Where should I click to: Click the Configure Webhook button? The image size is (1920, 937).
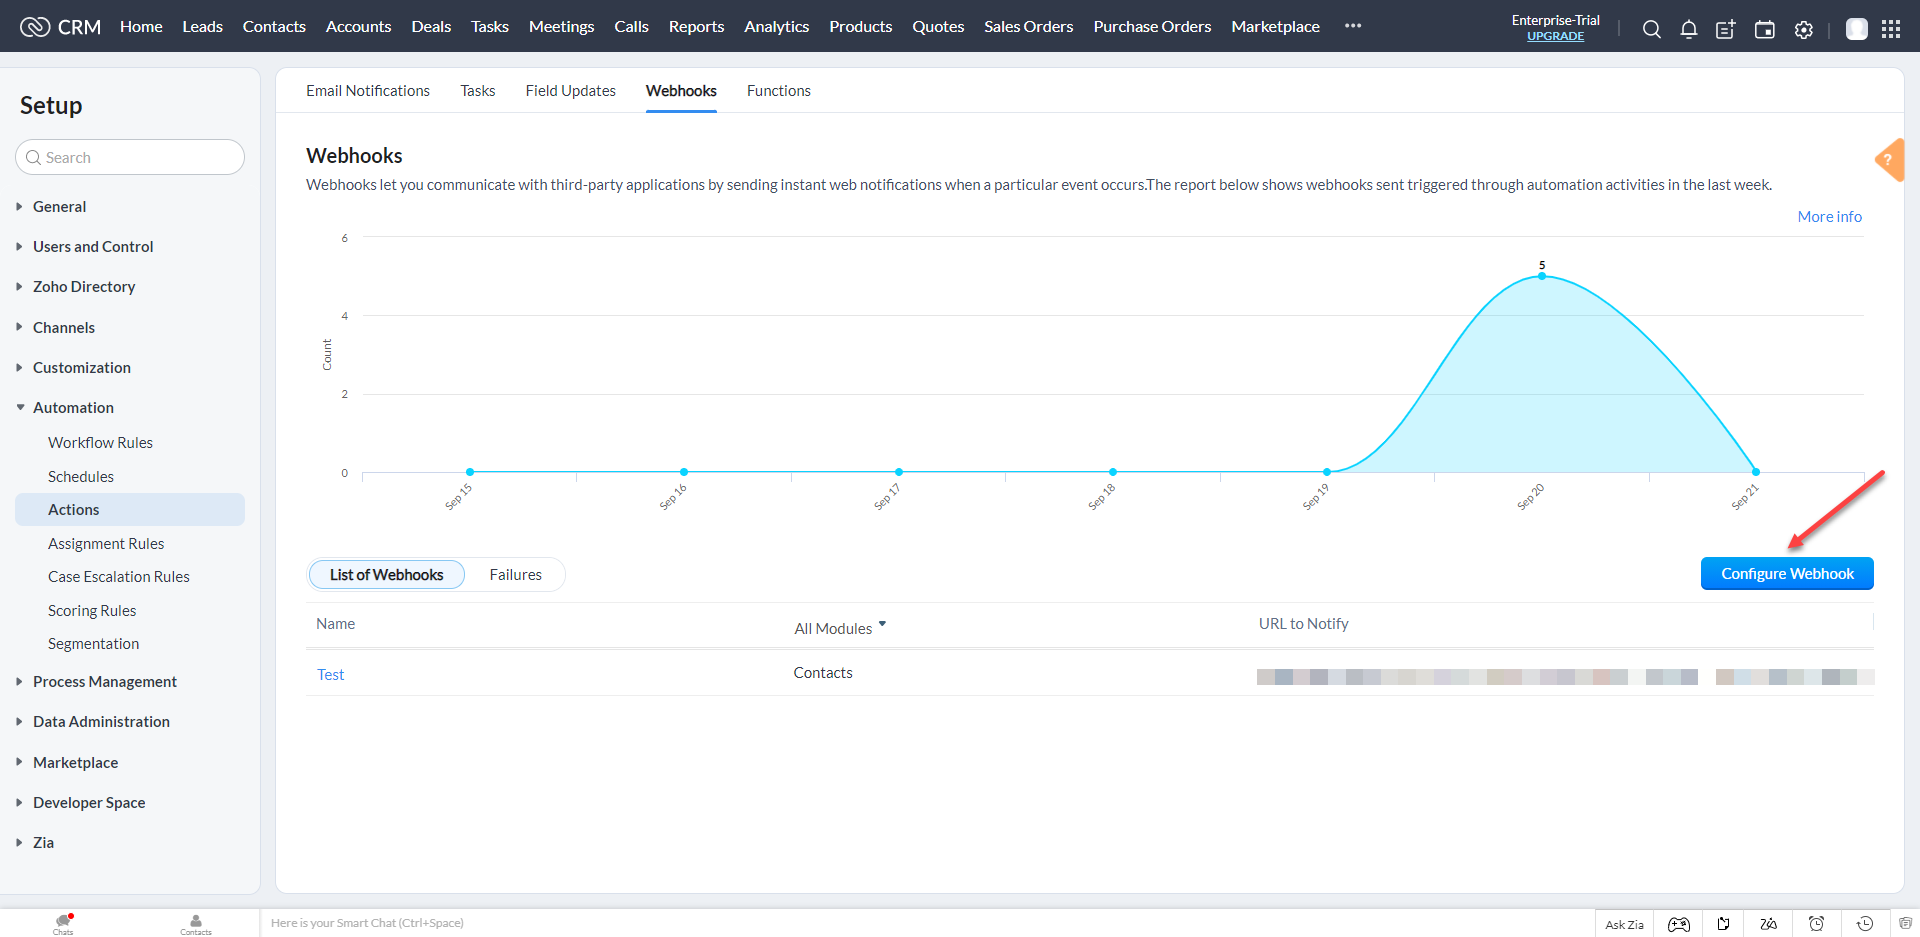point(1787,573)
